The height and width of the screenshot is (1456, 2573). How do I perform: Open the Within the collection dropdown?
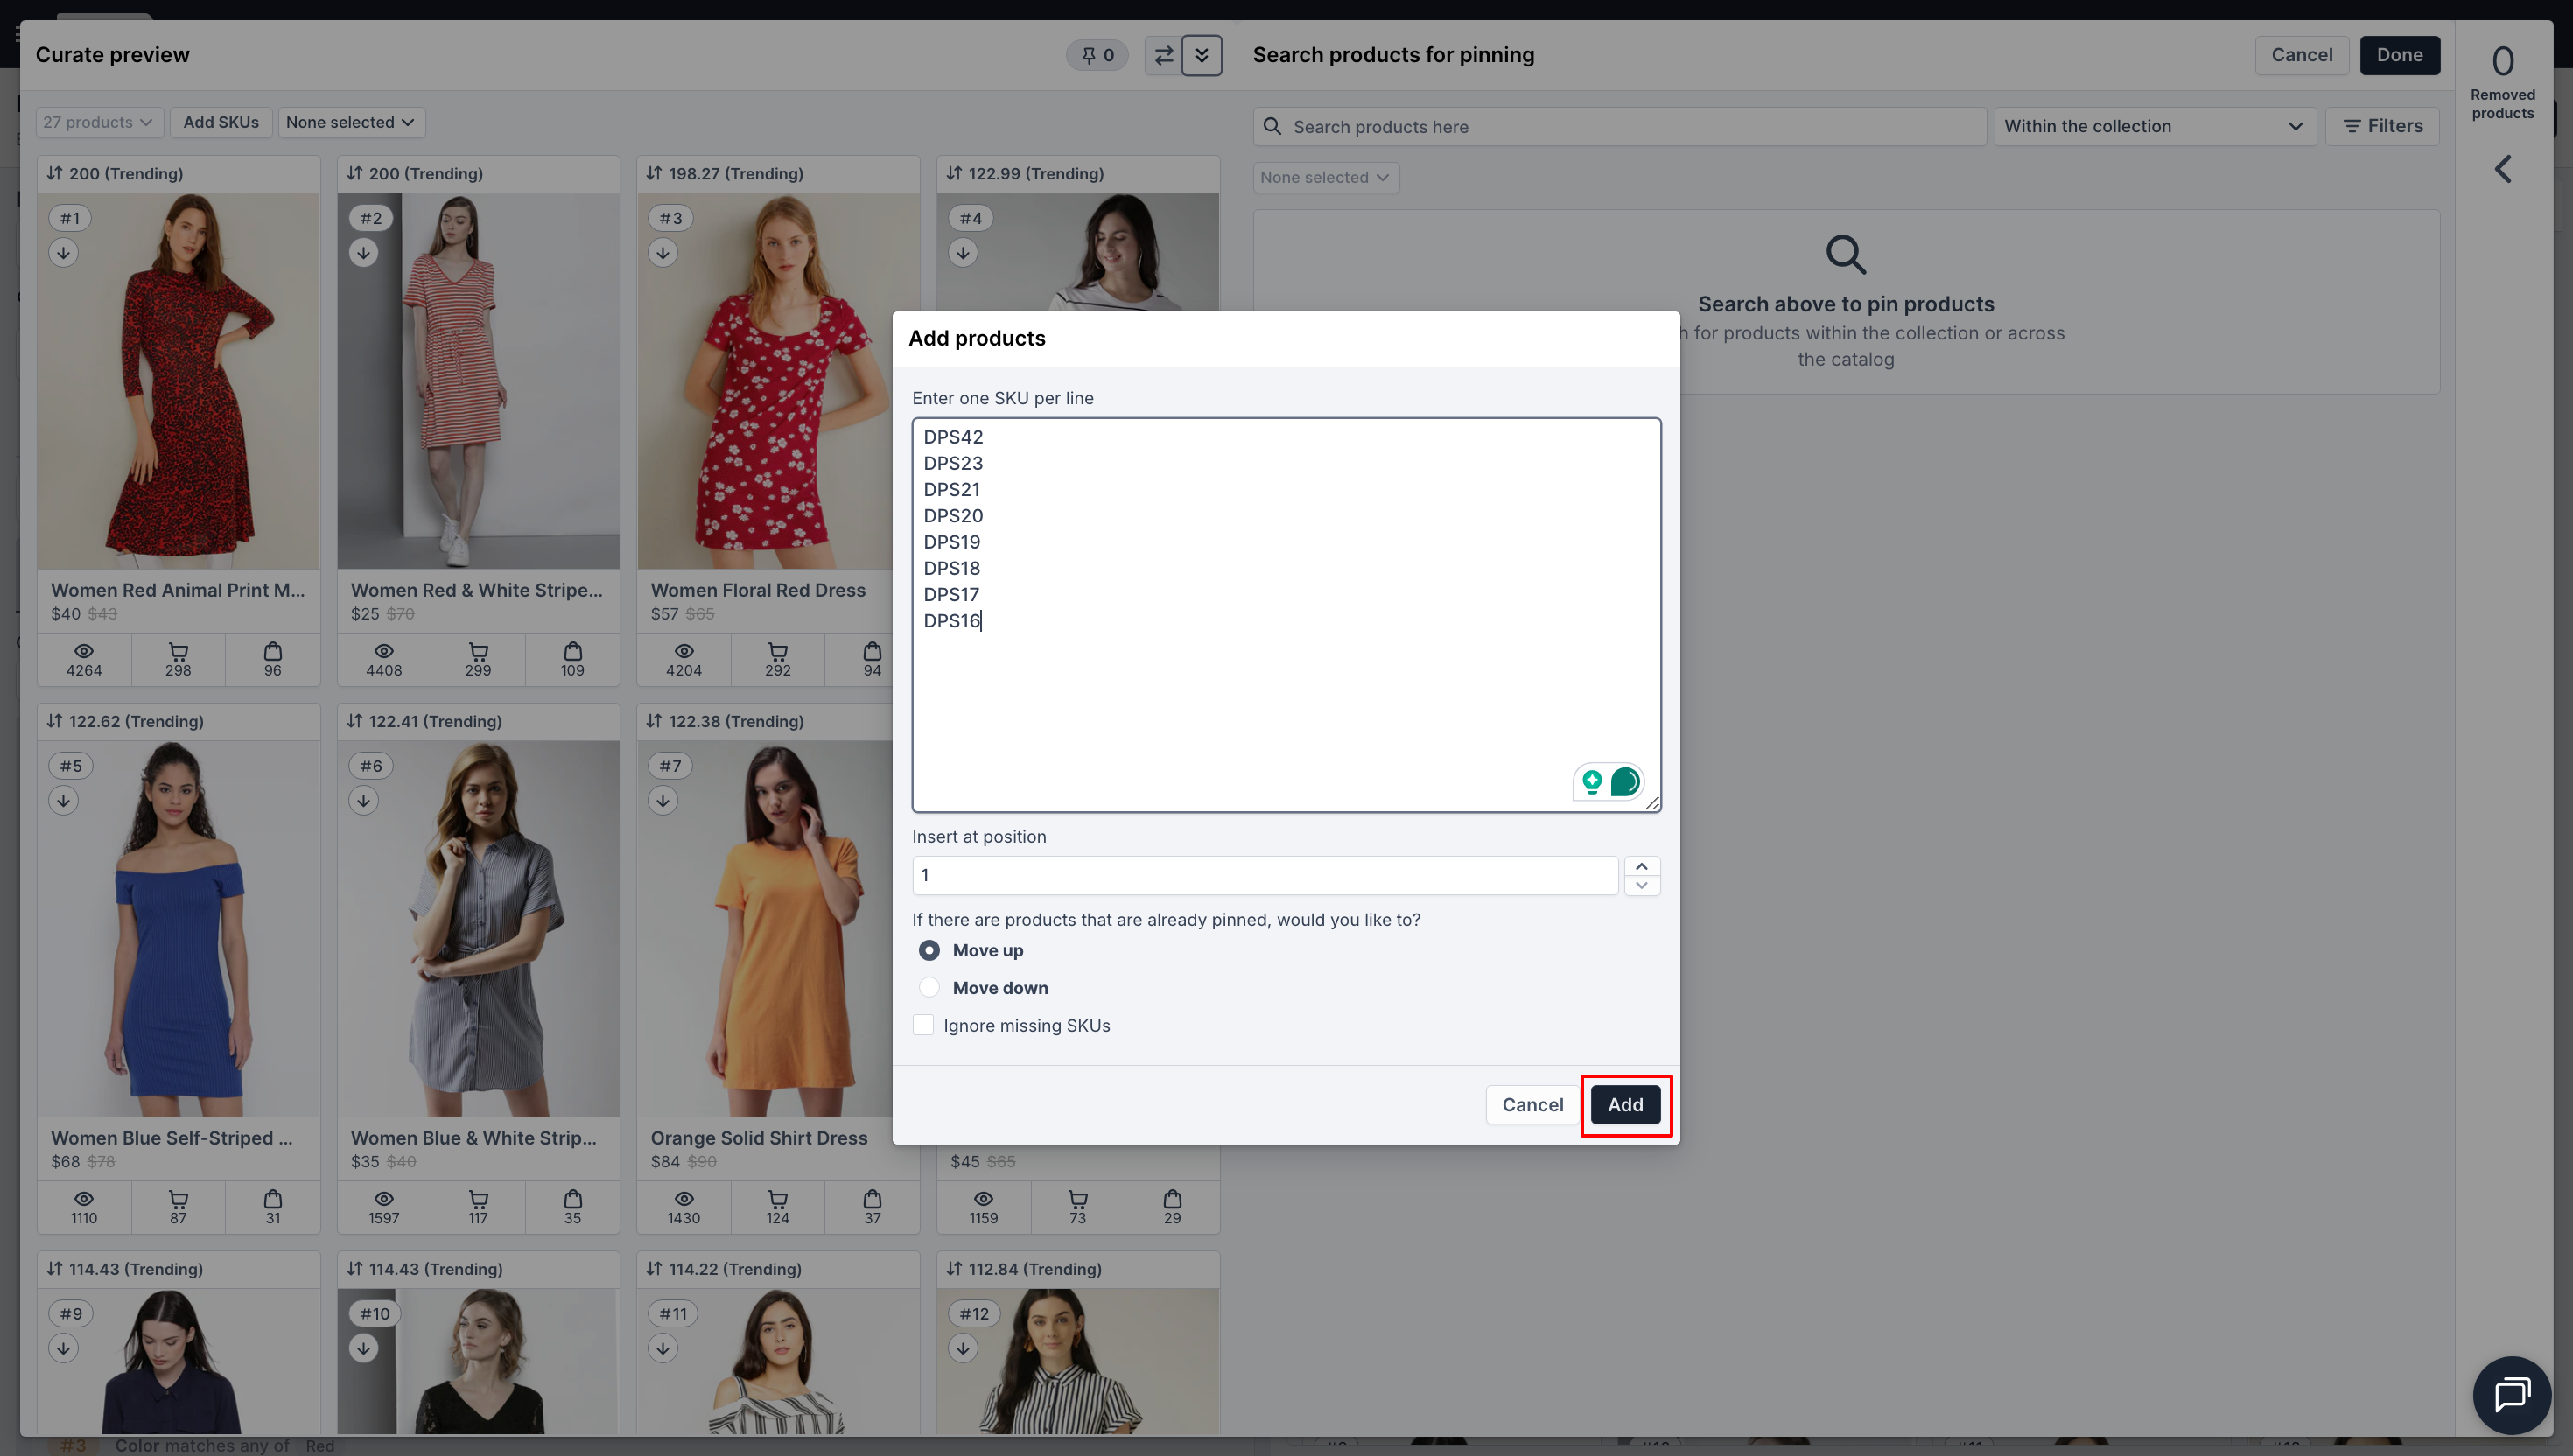pos(2154,126)
